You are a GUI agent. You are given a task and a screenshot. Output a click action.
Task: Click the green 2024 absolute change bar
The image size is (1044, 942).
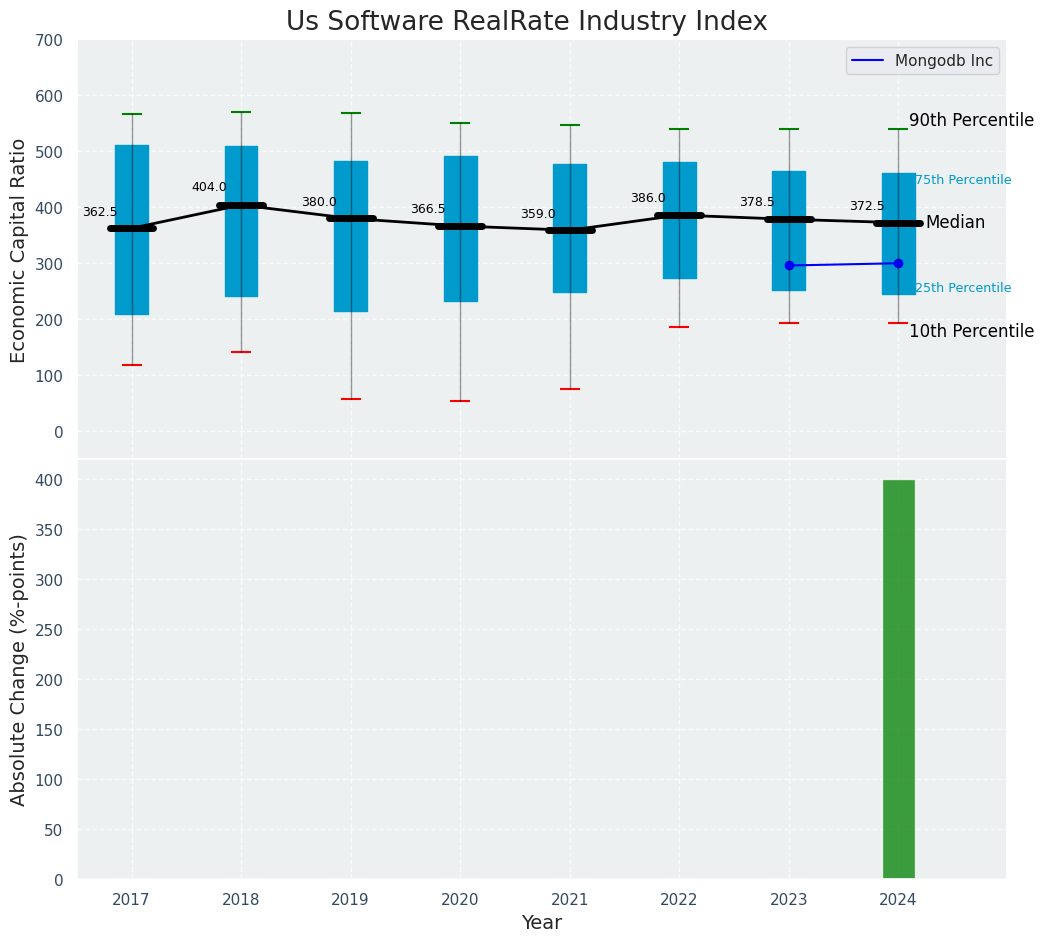click(899, 679)
